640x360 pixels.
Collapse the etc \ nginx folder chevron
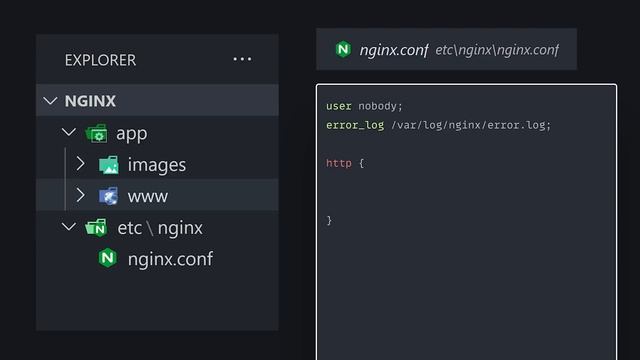tap(69, 227)
